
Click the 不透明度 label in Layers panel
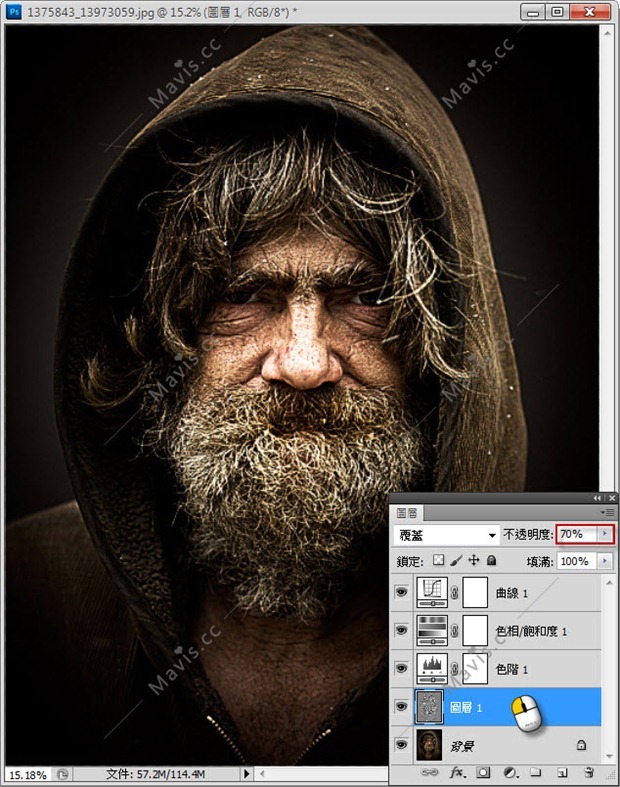528,535
